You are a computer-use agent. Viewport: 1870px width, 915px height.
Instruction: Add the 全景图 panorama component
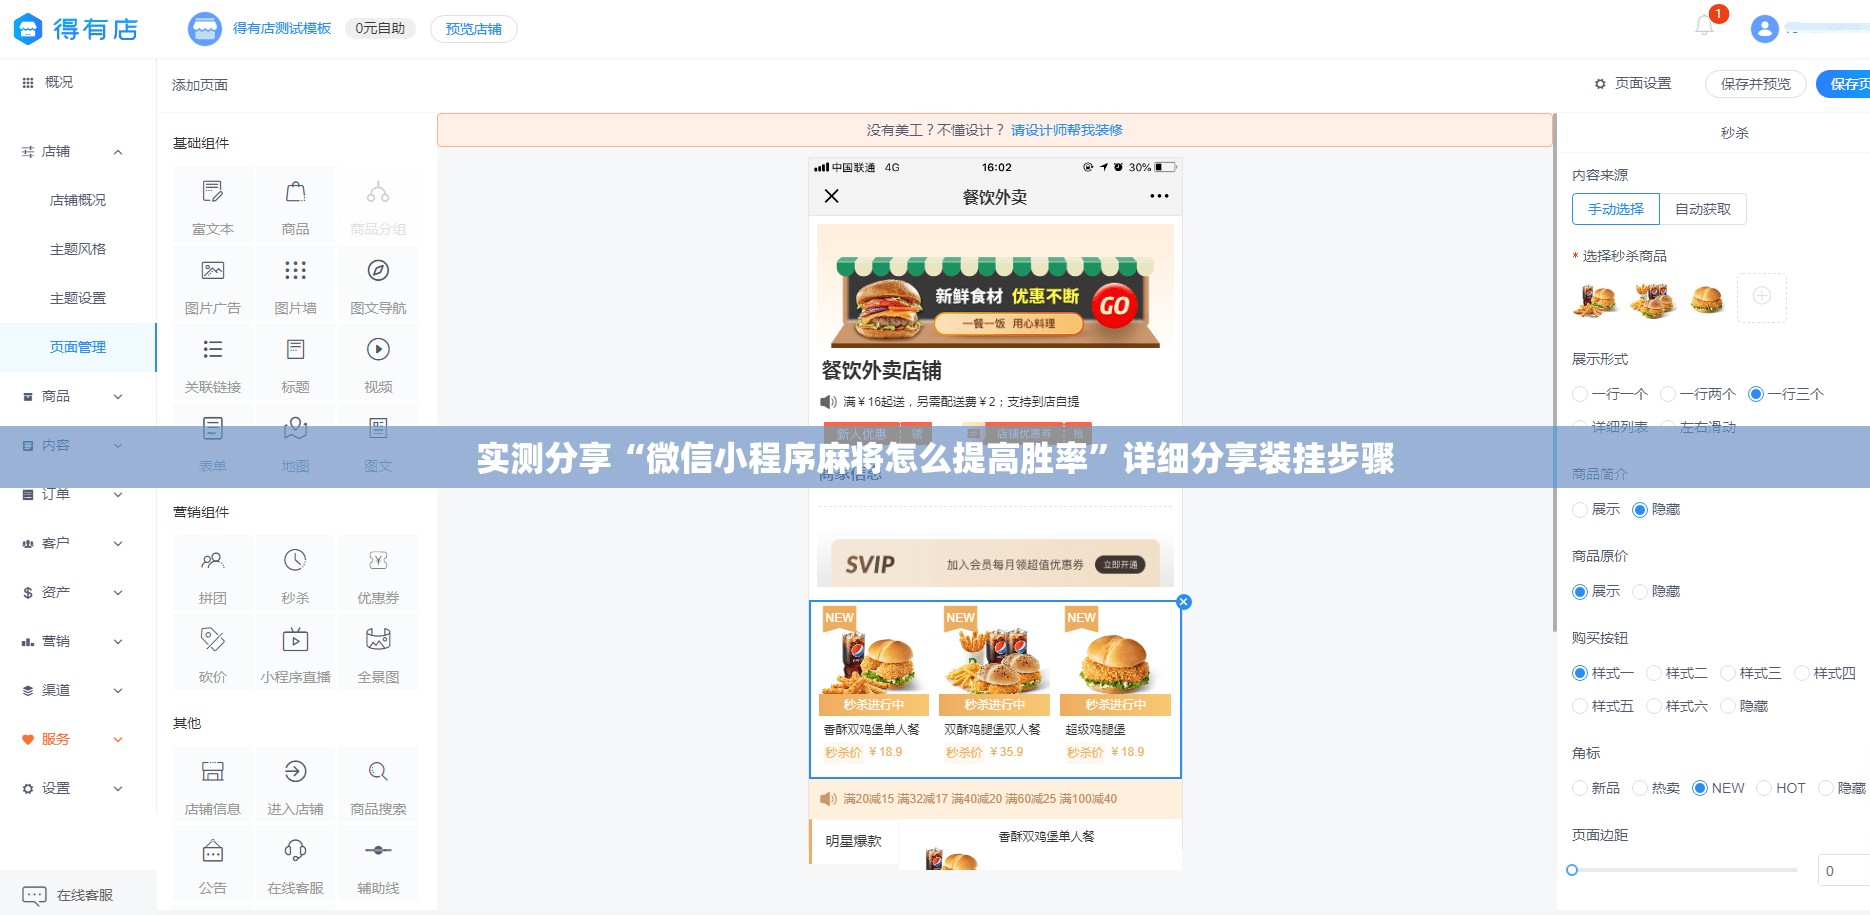click(x=378, y=654)
